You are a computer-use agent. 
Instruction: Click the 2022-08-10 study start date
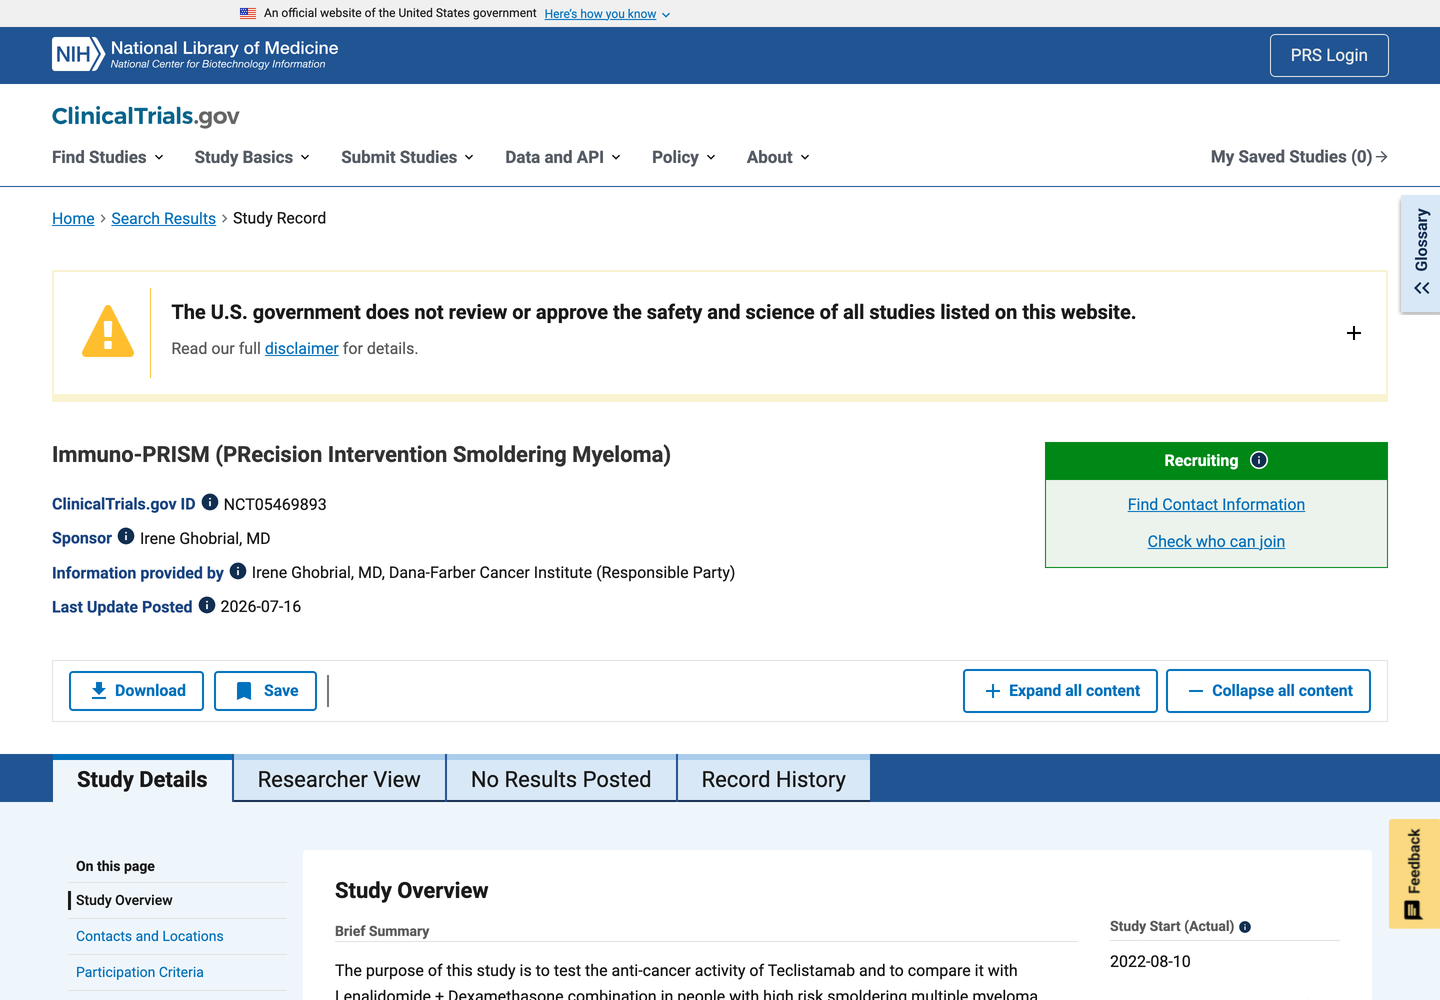(1150, 961)
